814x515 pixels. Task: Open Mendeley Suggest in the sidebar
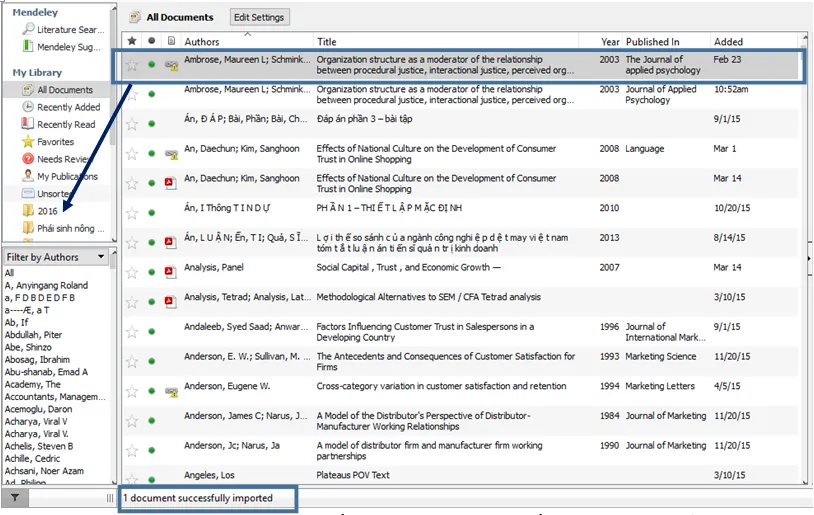point(61,47)
